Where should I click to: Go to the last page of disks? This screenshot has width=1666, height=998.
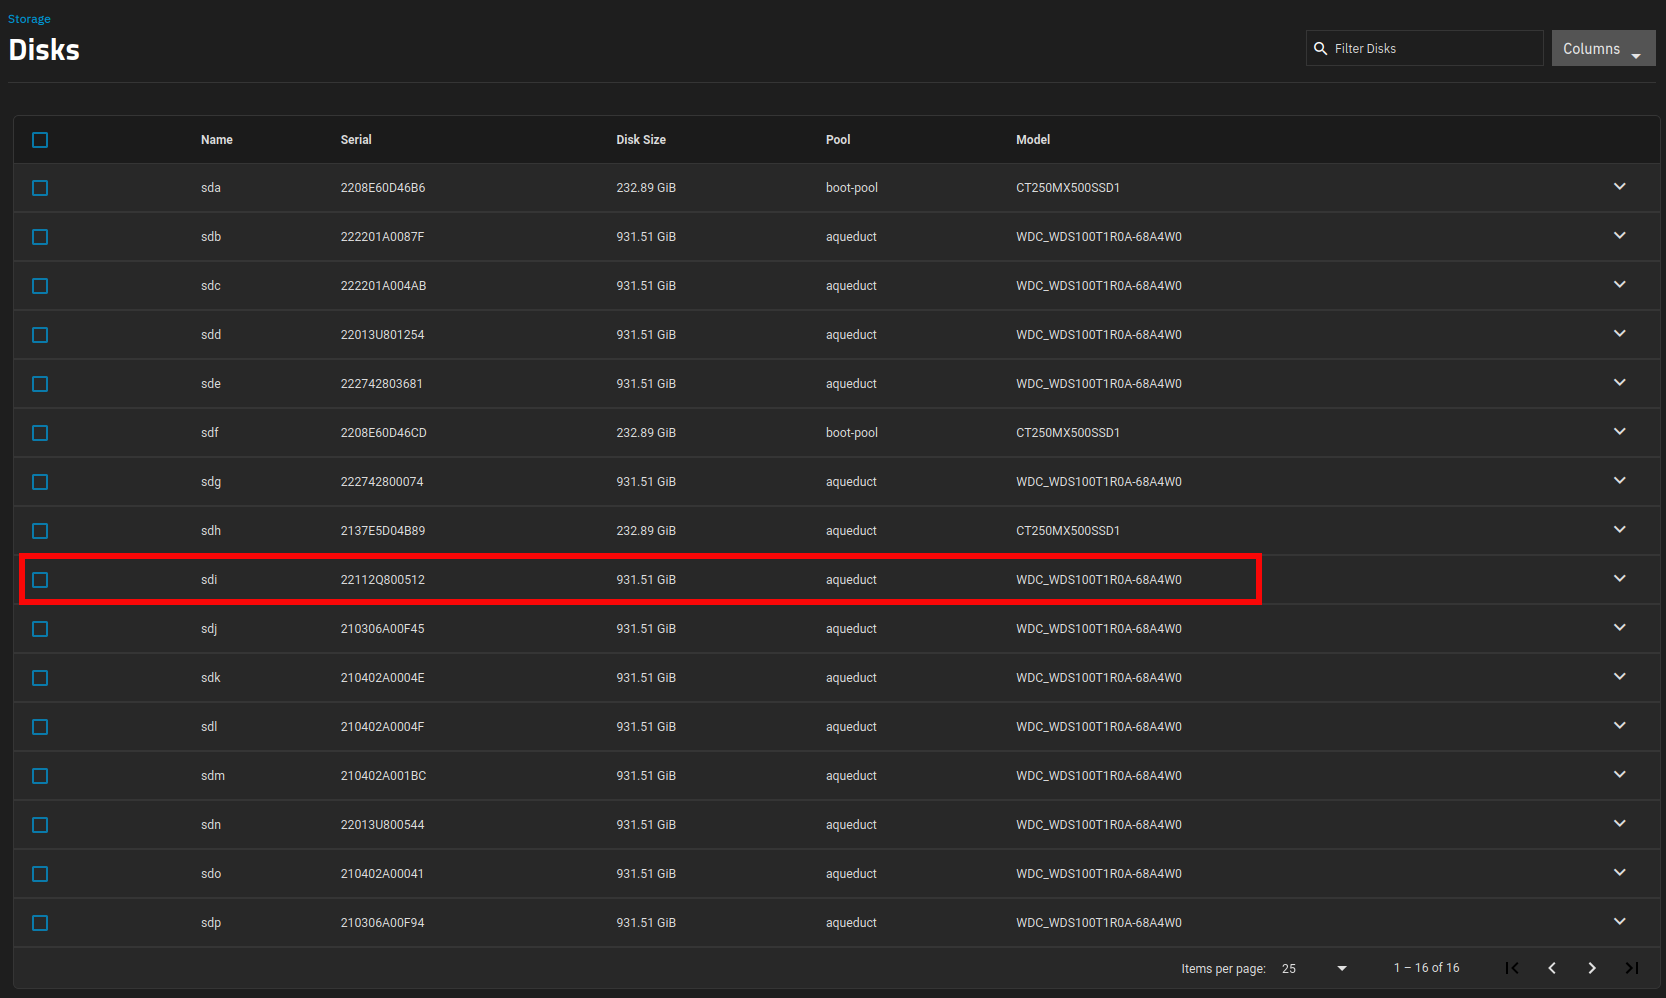1632,968
